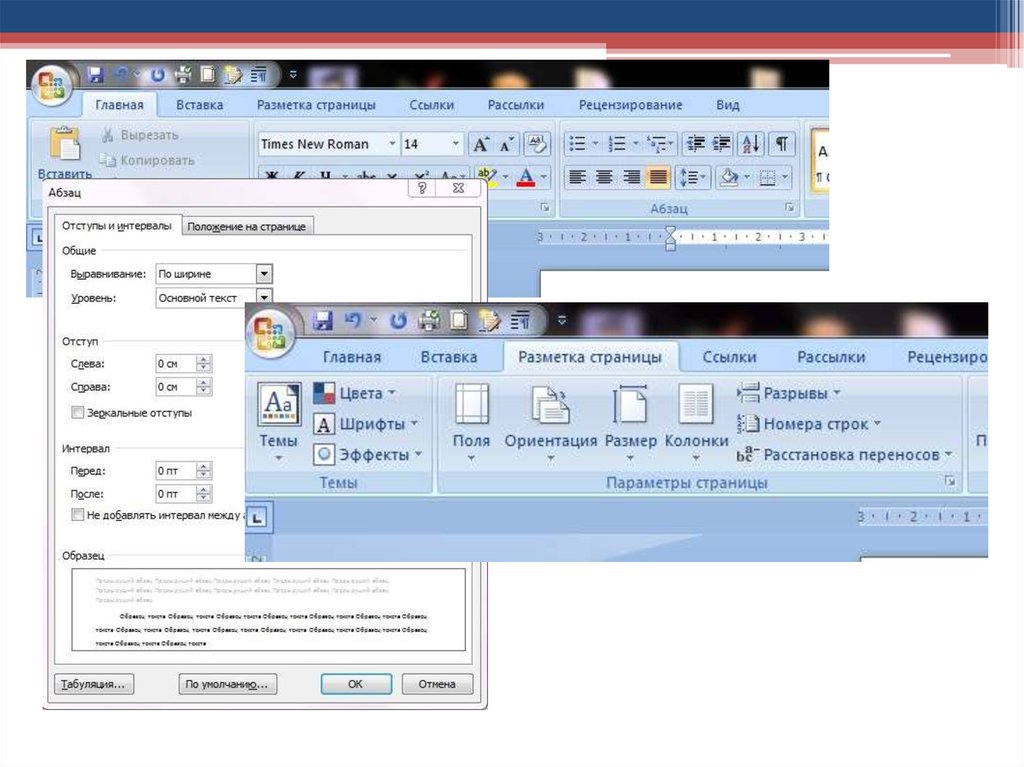Toggle Не добавлять интервал checkbox
Screen dimensions: 1024x767
(78, 515)
